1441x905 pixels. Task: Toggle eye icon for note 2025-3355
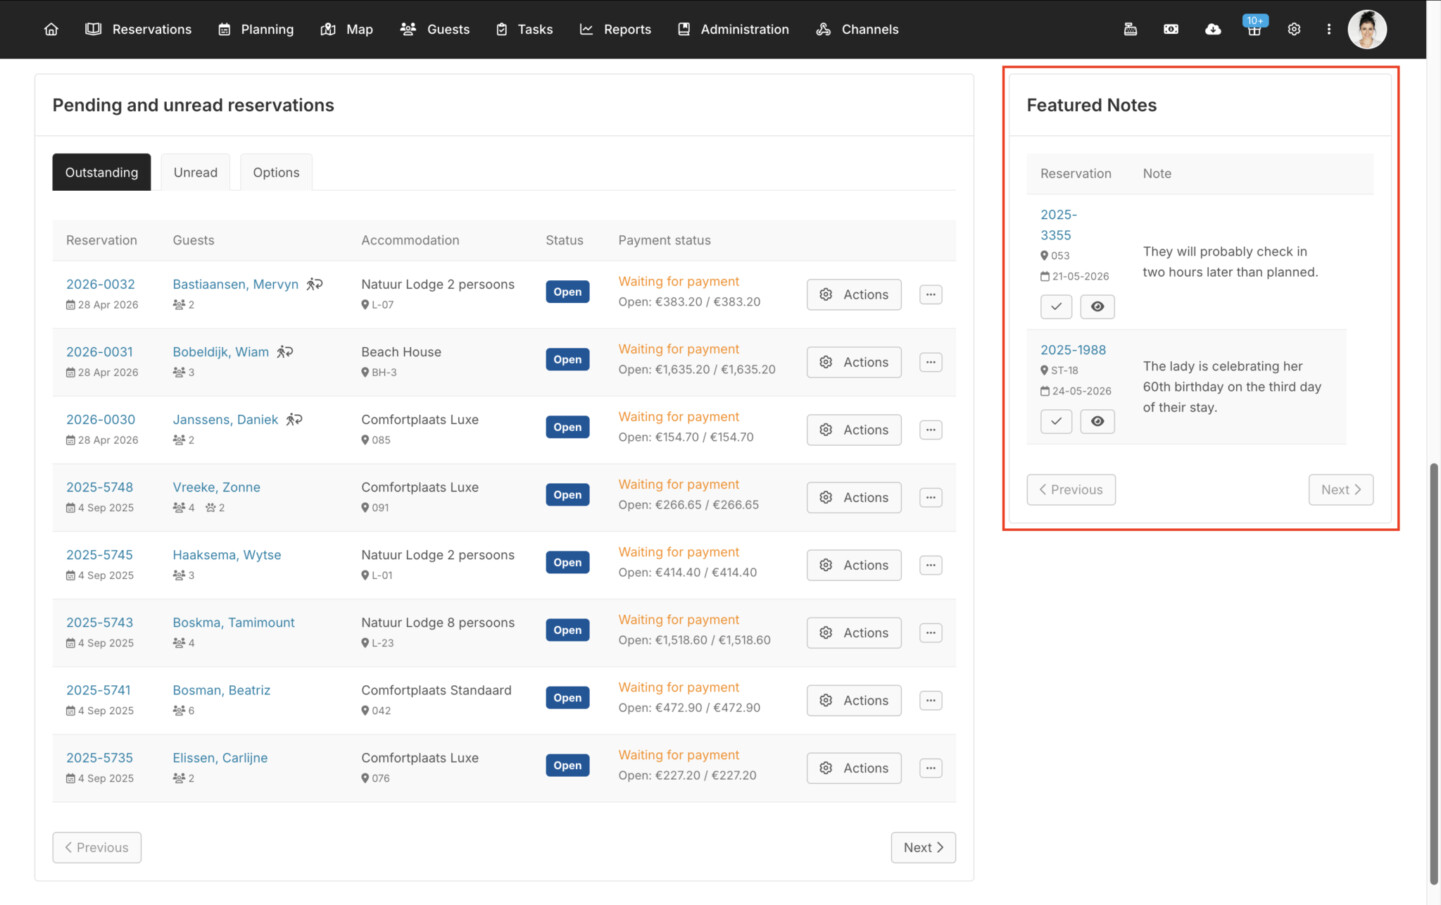[x=1097, y=306]
